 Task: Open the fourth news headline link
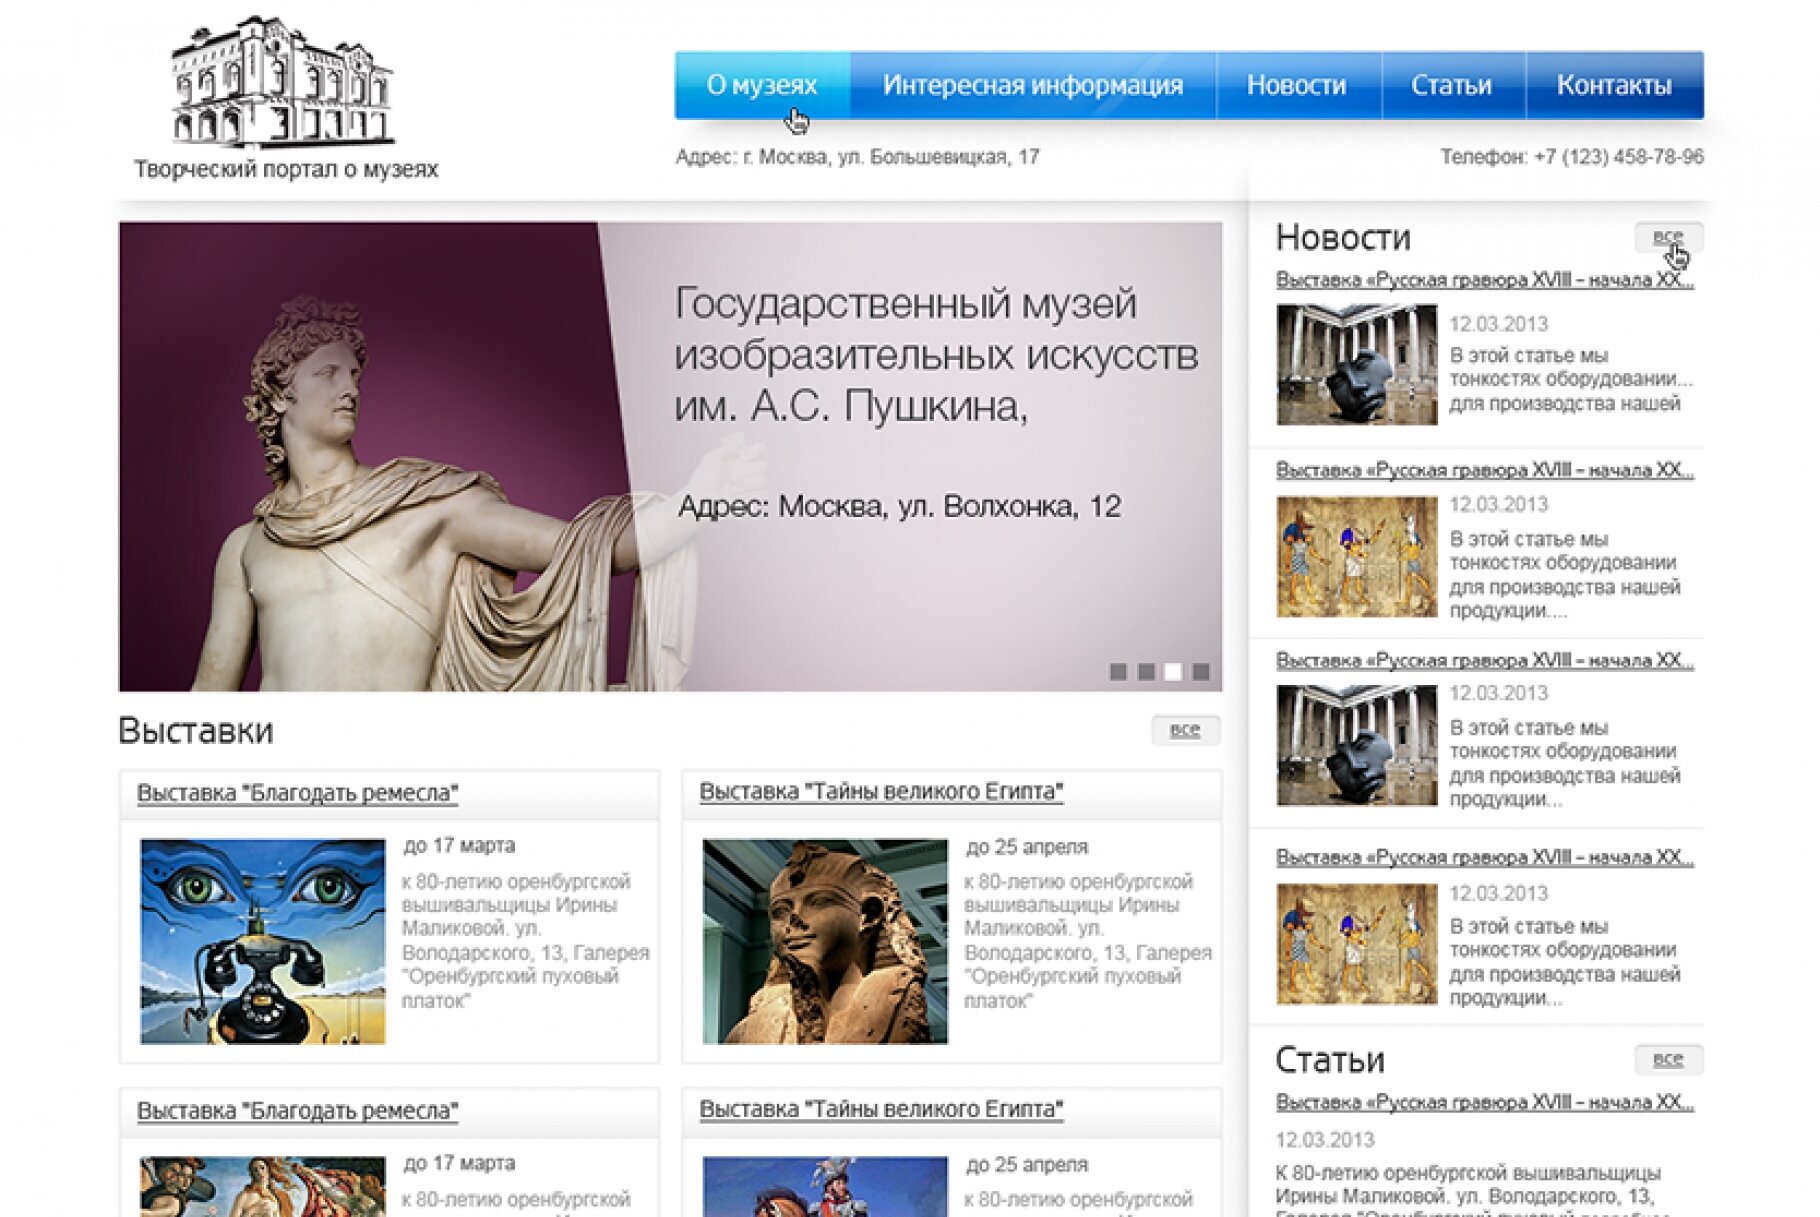pos(1485,857)
